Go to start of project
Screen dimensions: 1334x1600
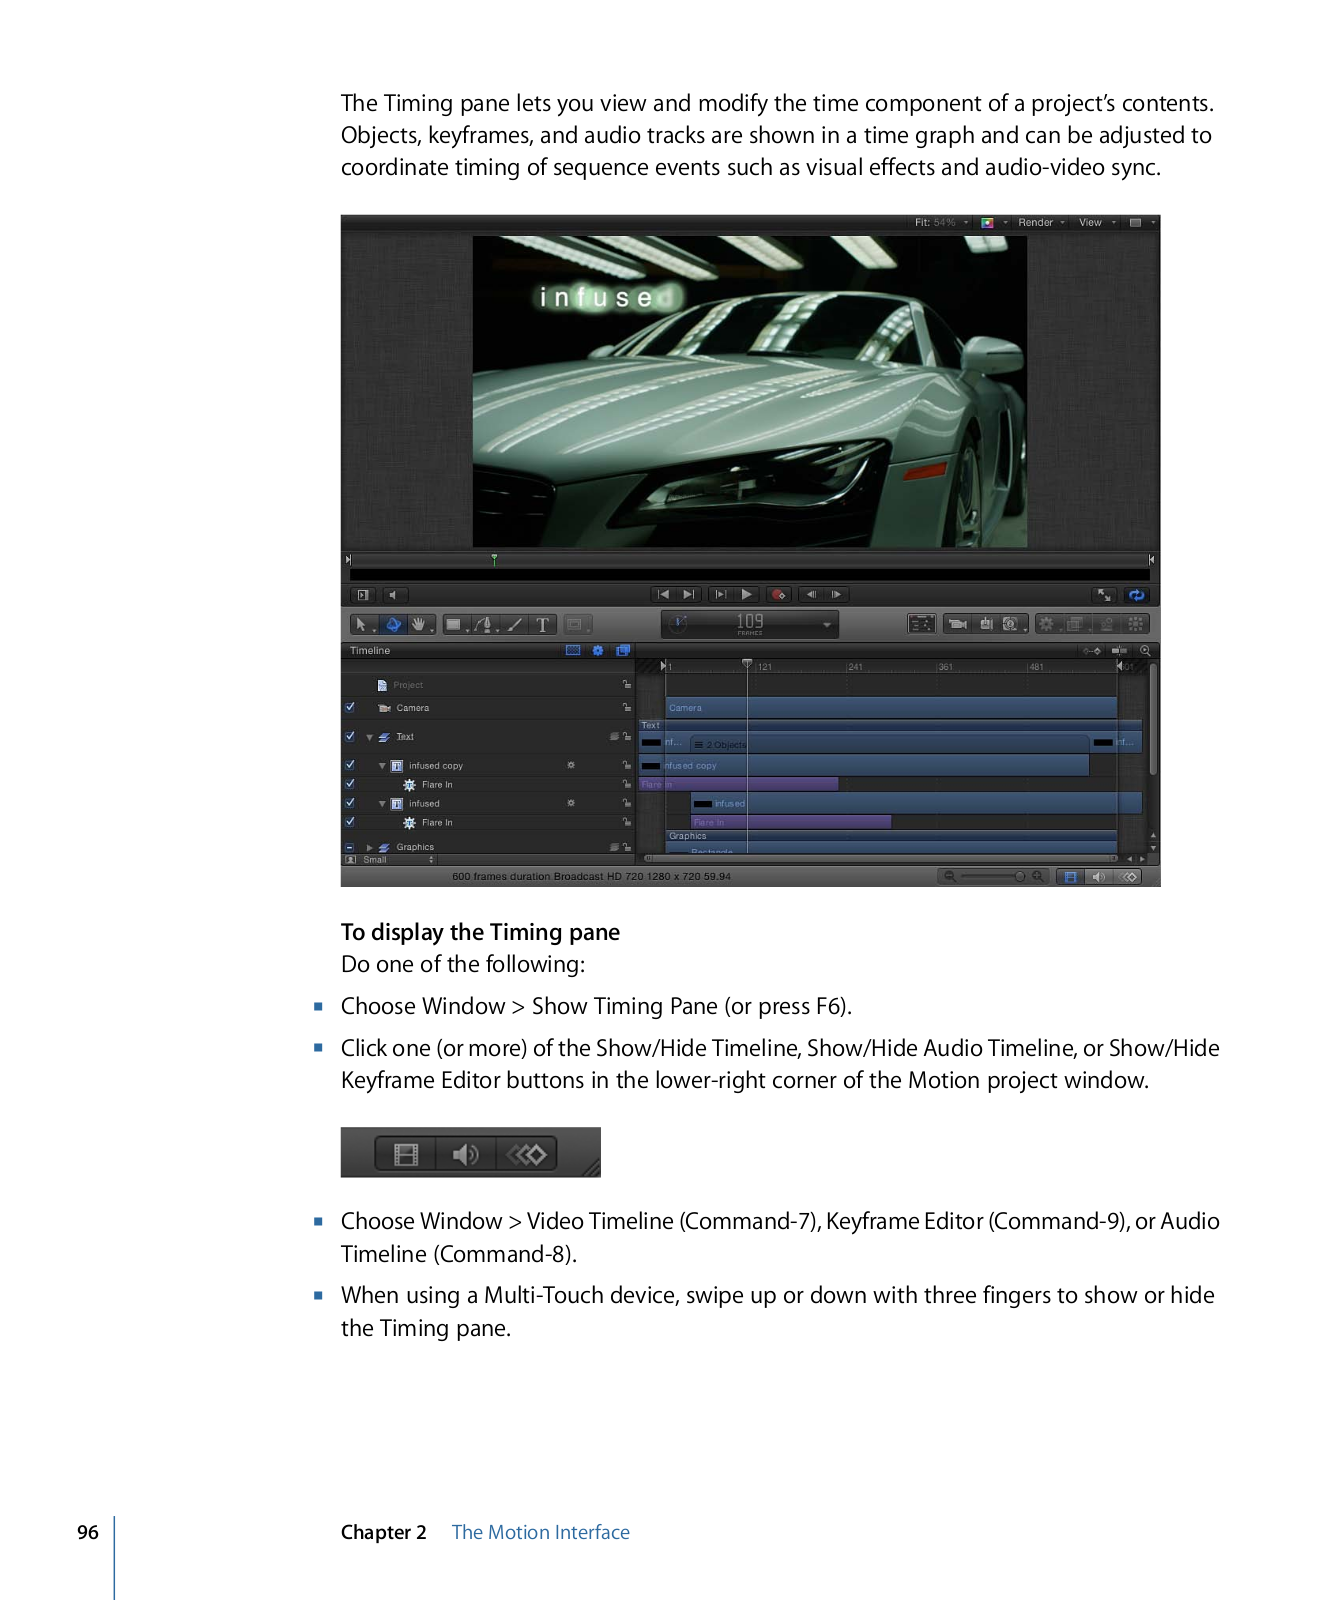663,594
